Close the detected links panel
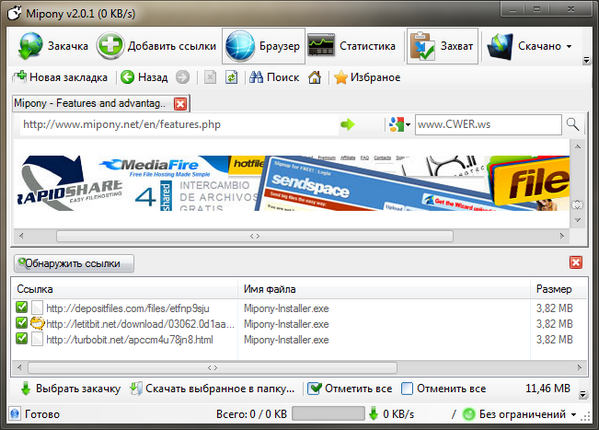The height and width of the screenshot is (430, 599). (576, 262)
